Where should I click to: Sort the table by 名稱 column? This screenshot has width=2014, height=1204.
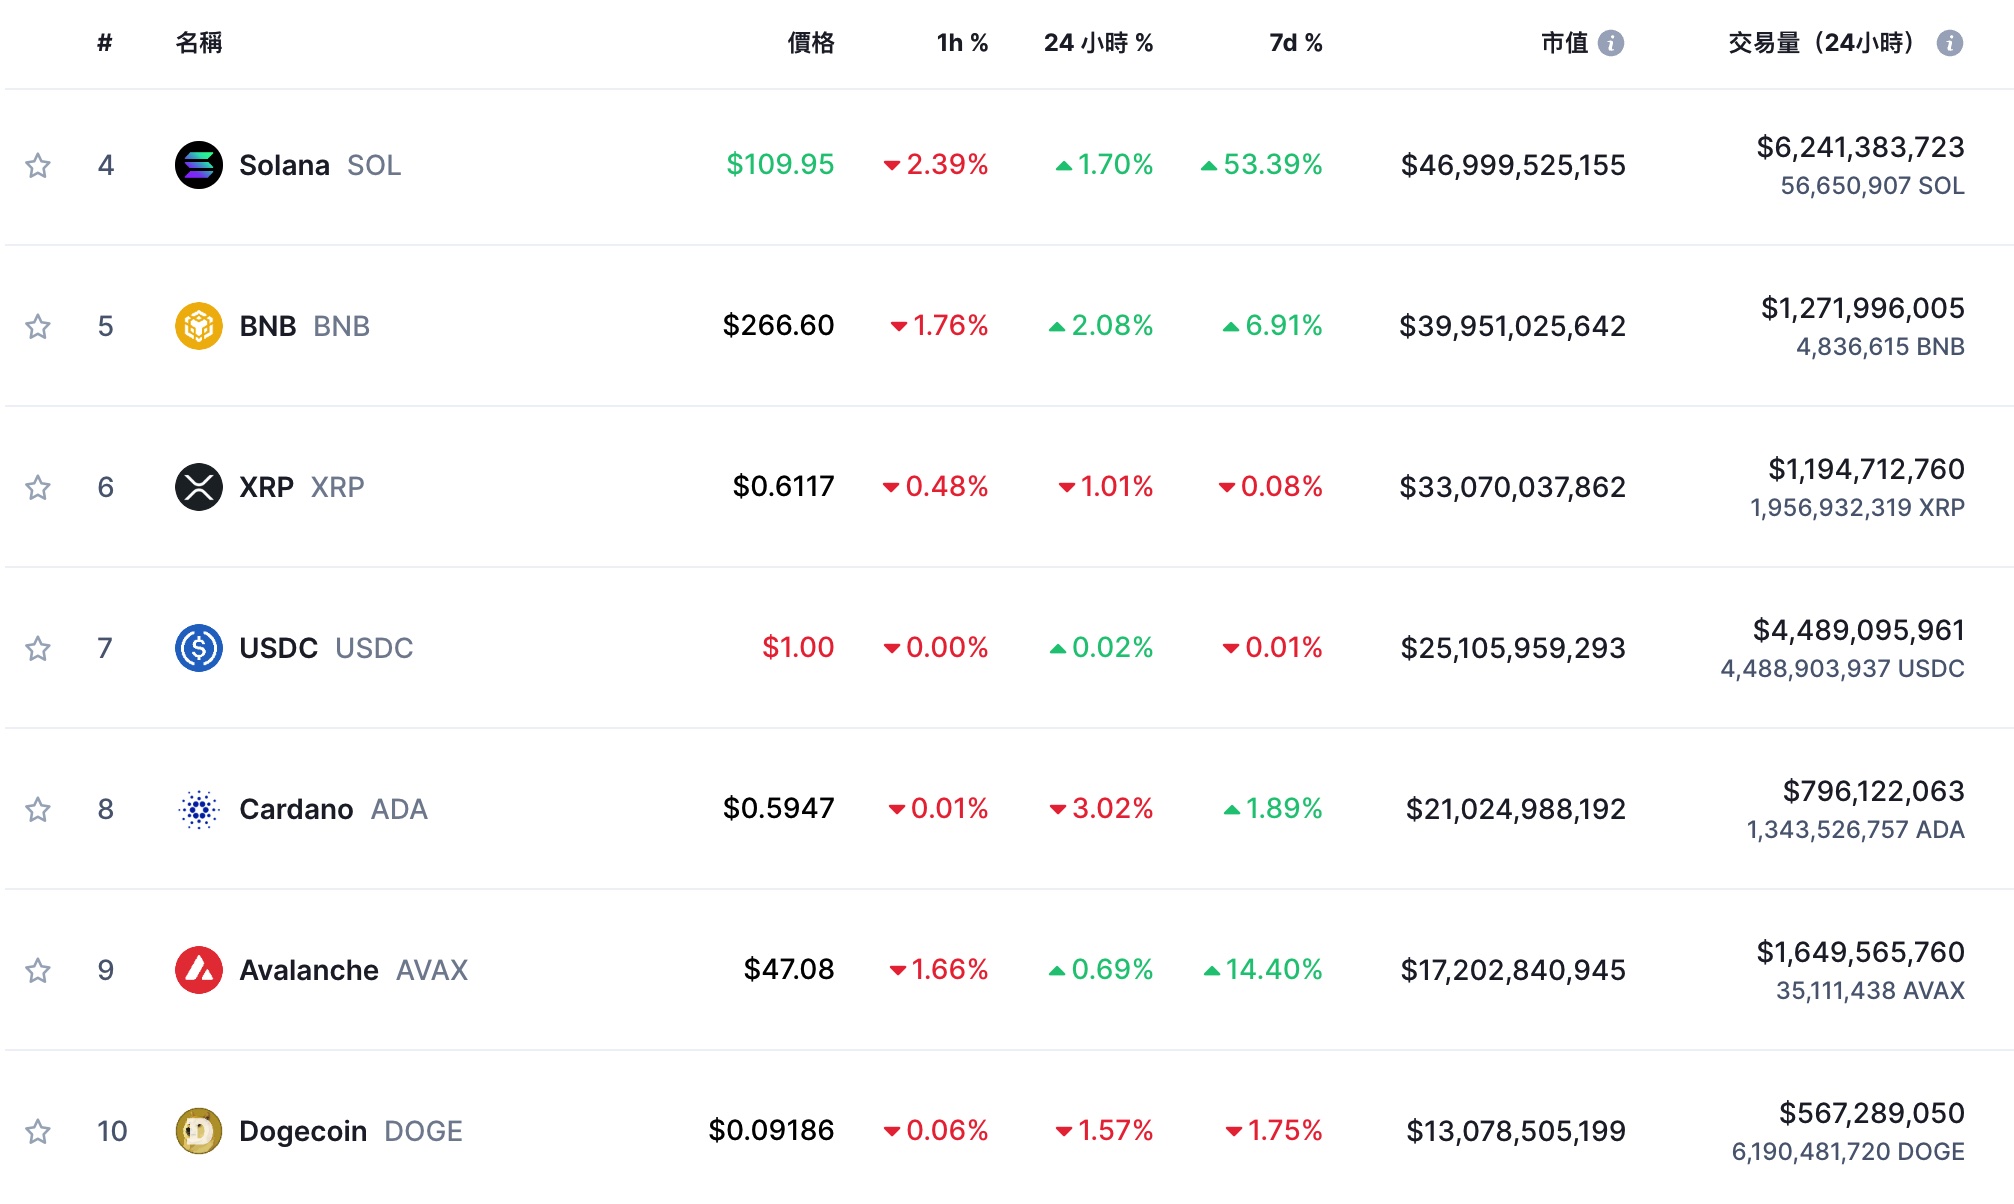(199, 43)
